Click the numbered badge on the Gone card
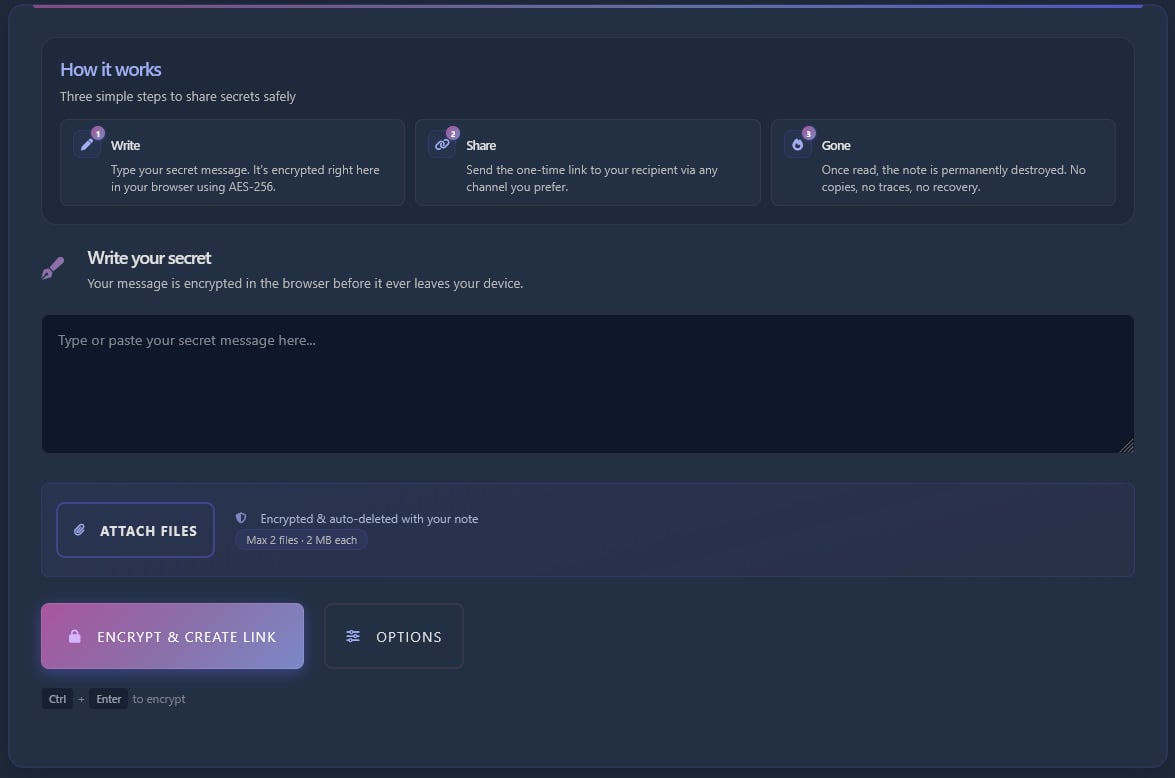The width and height of the screenshot is (1175, 778). coord(807,131)
